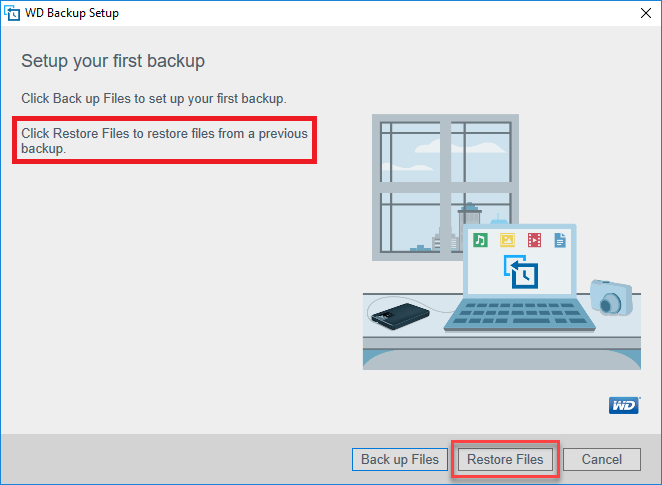This screenshot has height=485, width=662.
Task: Close the WD Backup Setup window
Action: (x=646, y=13)
